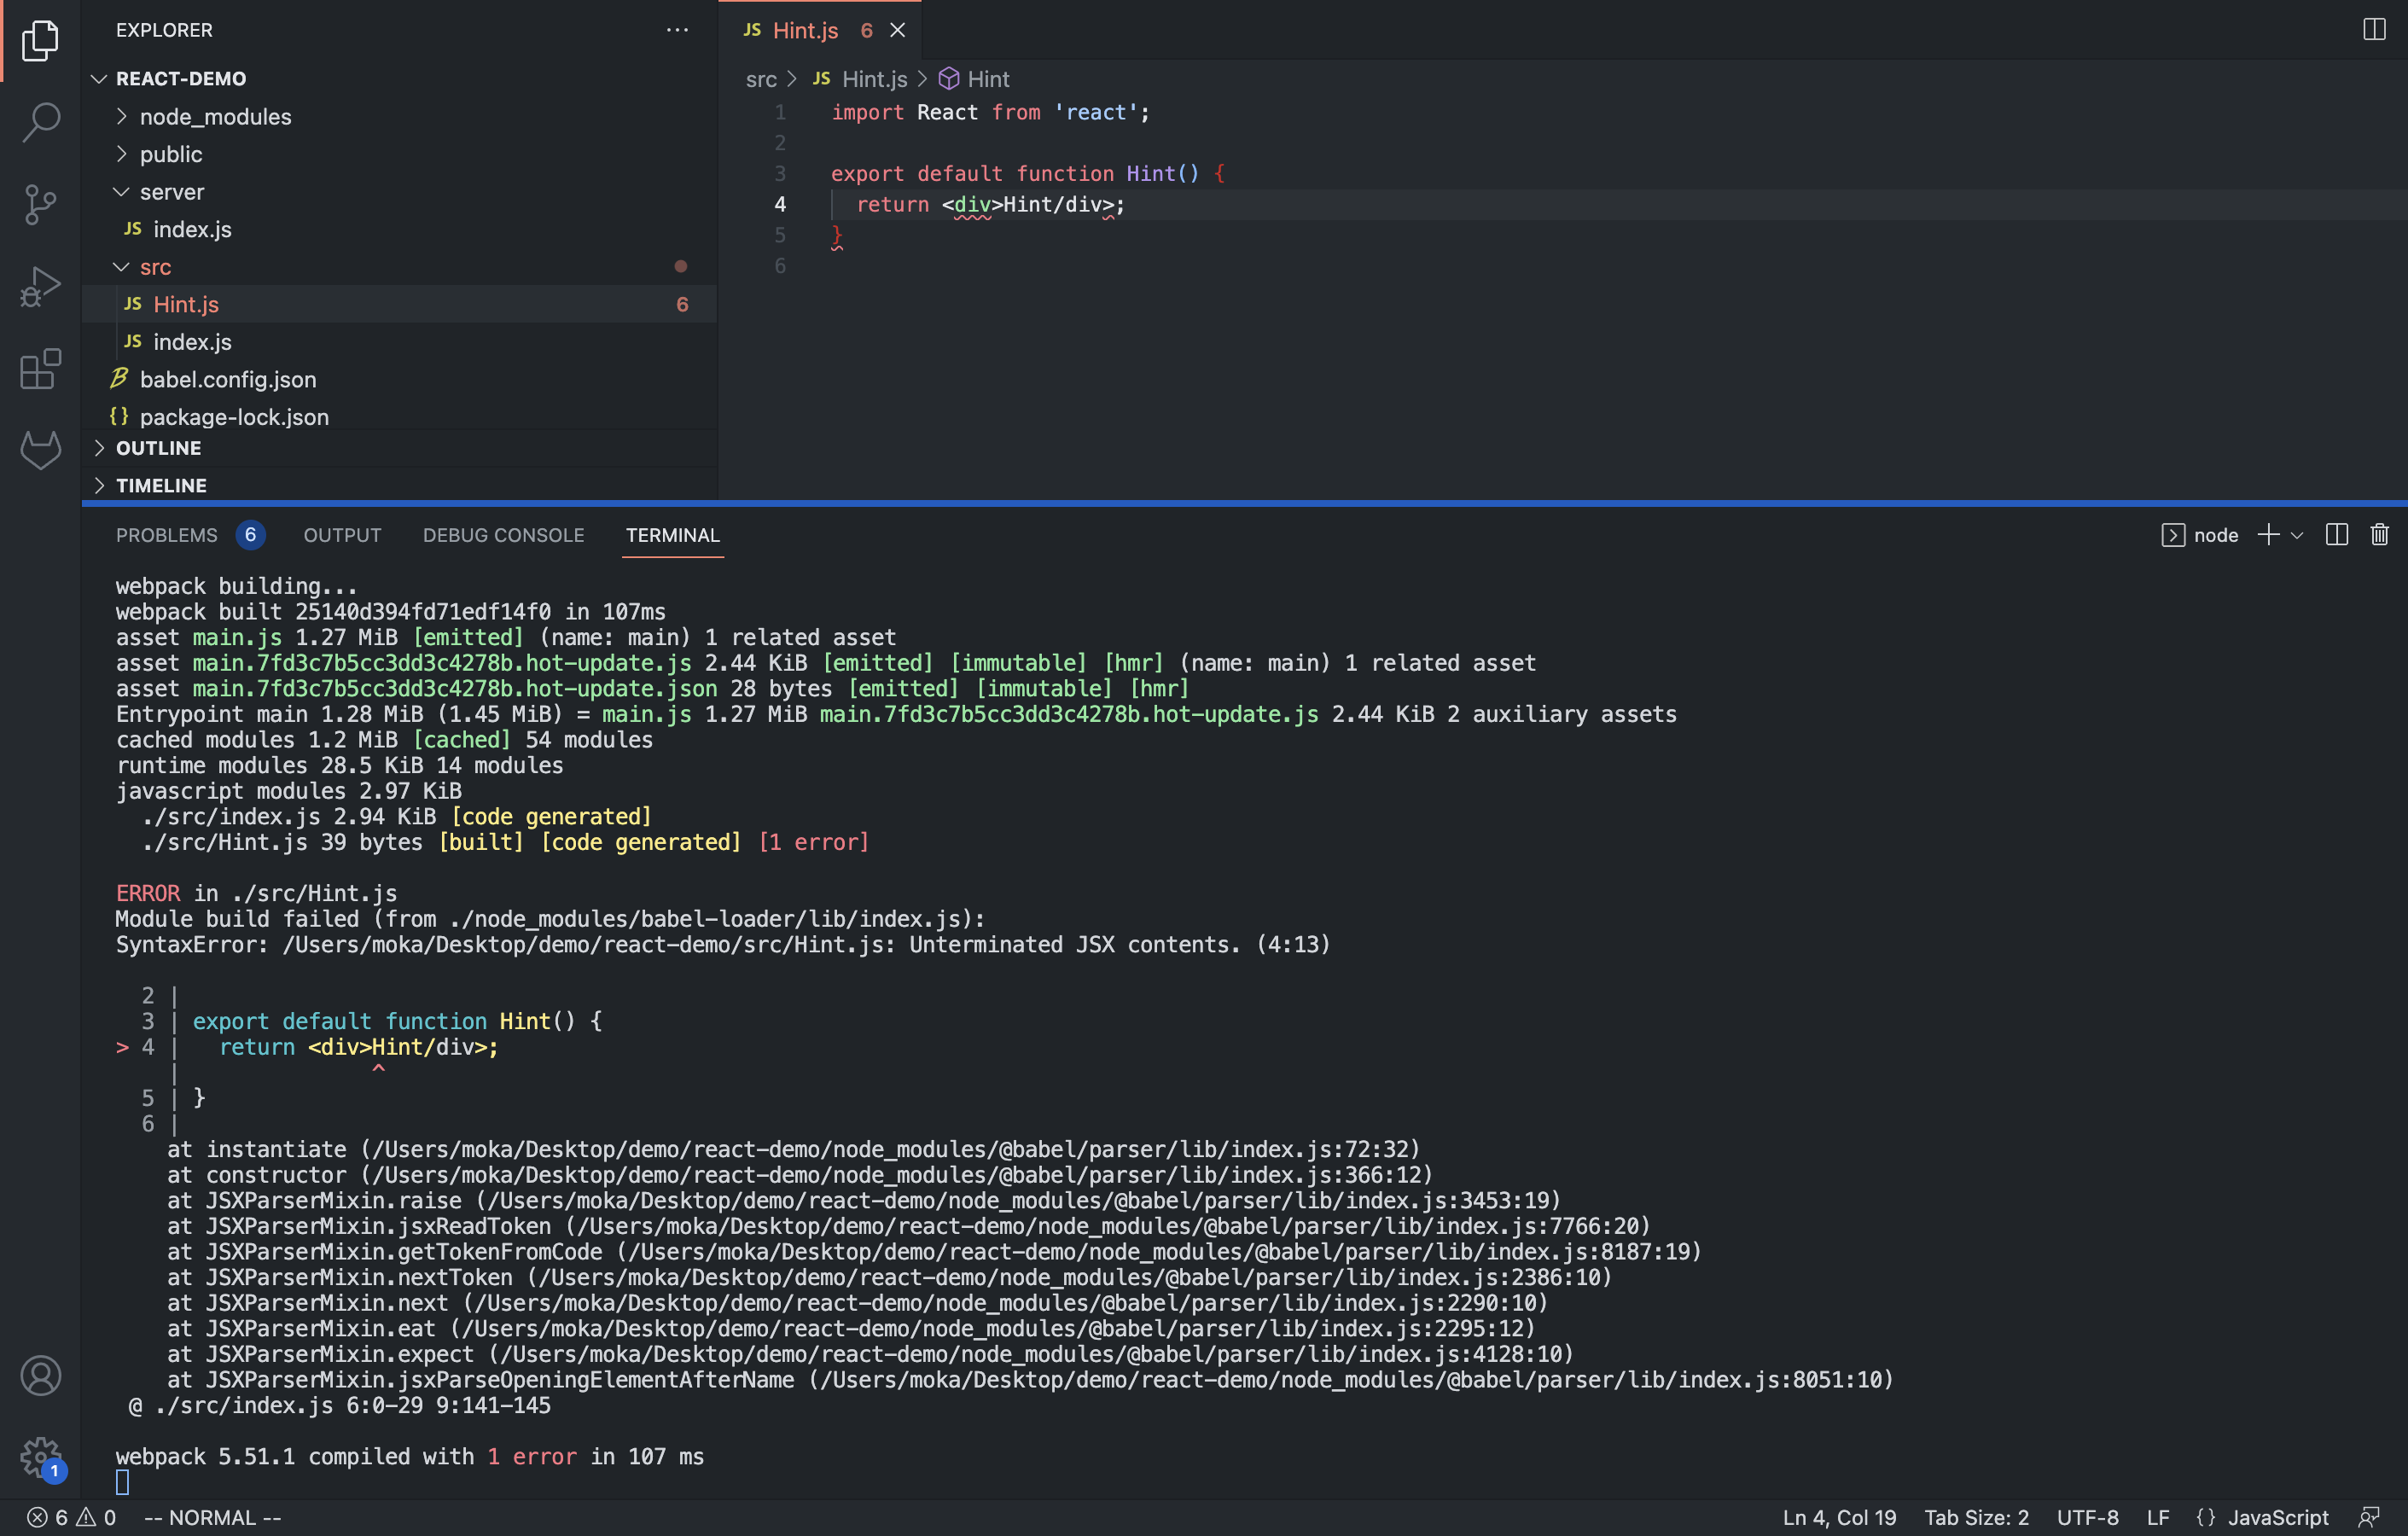2408x1536 pixels.
Task: Open the new terminal launch profile dropdown
Action: 2297,536
